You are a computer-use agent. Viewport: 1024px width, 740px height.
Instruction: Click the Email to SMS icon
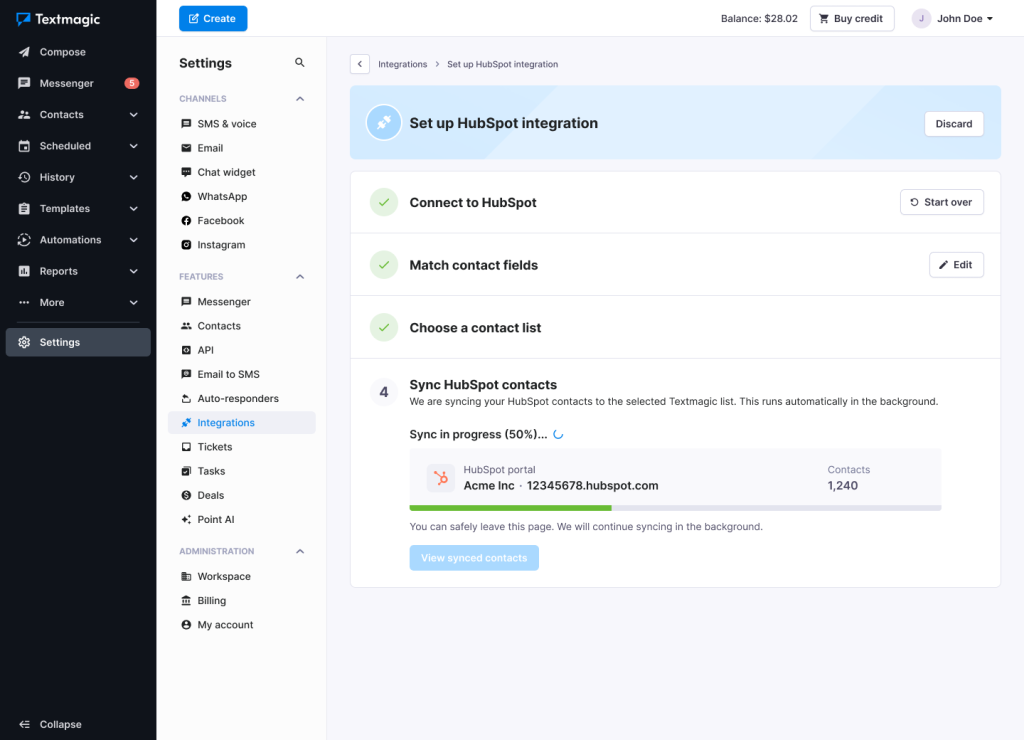(x=186, y=374)
